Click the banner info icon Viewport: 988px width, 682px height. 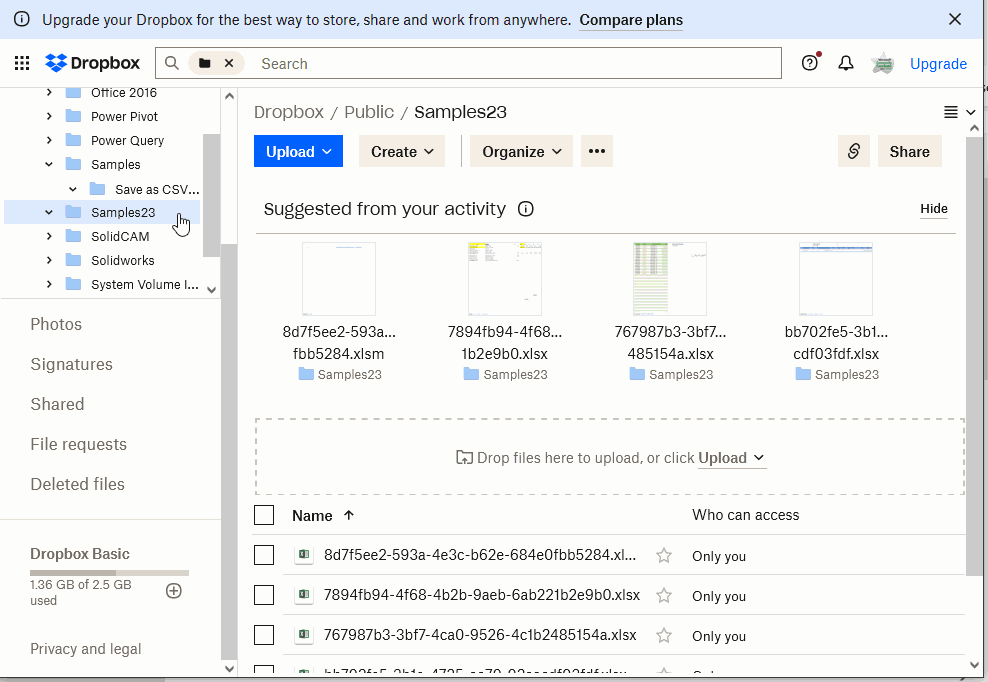21,20
